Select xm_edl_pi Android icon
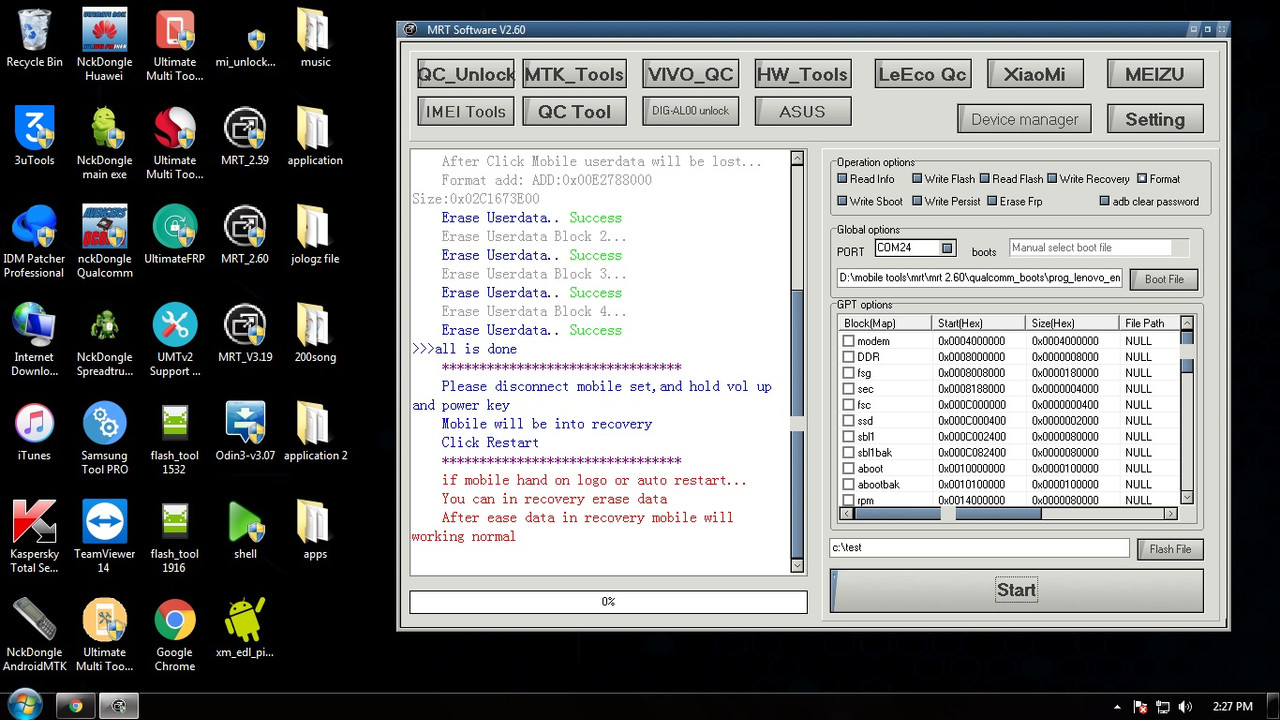The height and width of the screenshot is (720, 1280). (x=245, y=628)
